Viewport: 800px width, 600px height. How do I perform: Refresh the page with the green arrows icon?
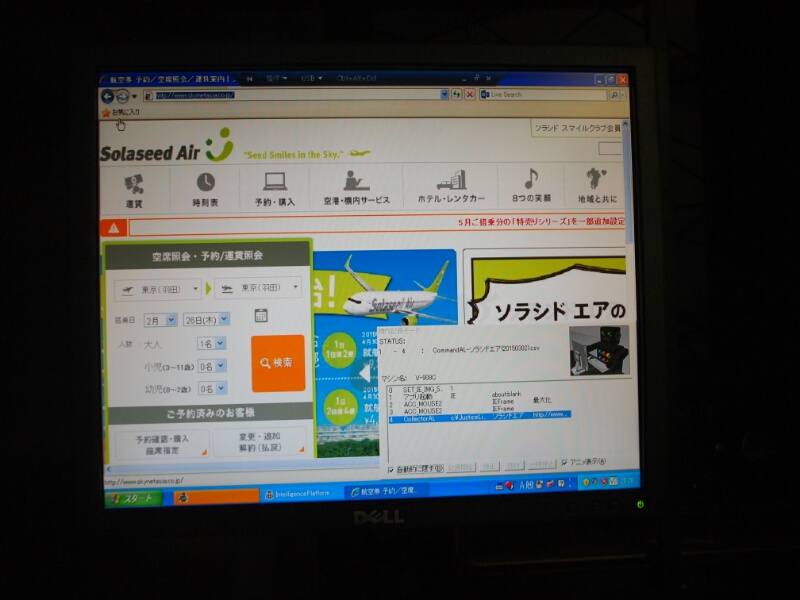(x=456, y=94)
